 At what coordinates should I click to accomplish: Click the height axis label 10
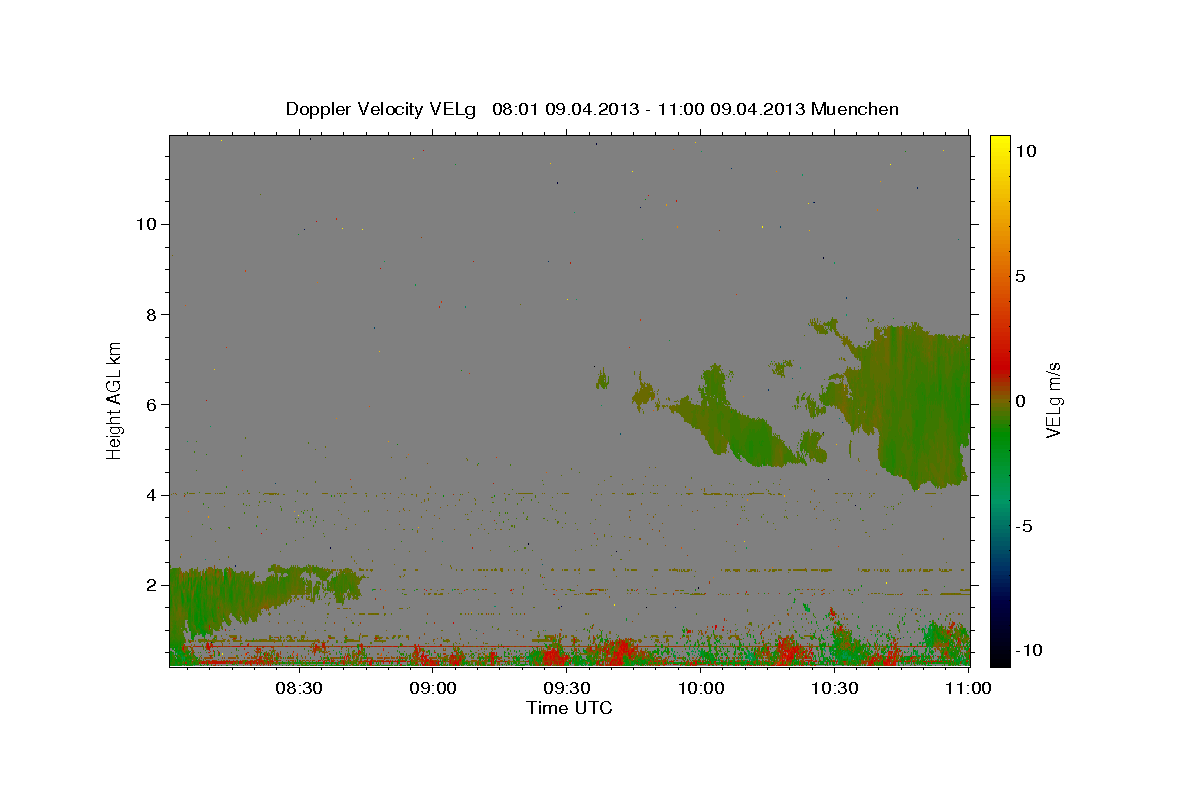tap(146, 224)
